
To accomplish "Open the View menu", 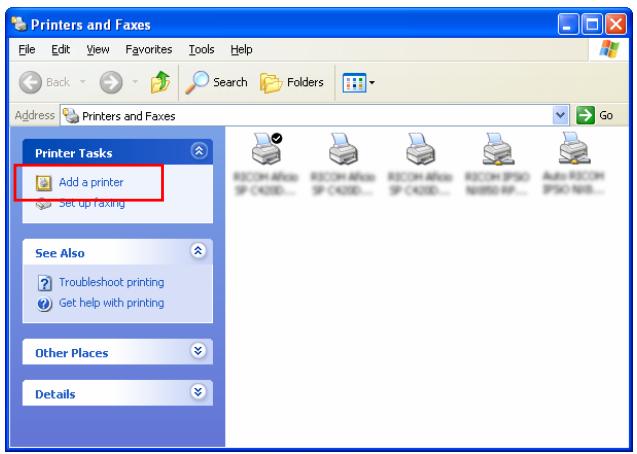I will [x=98, y=50].
